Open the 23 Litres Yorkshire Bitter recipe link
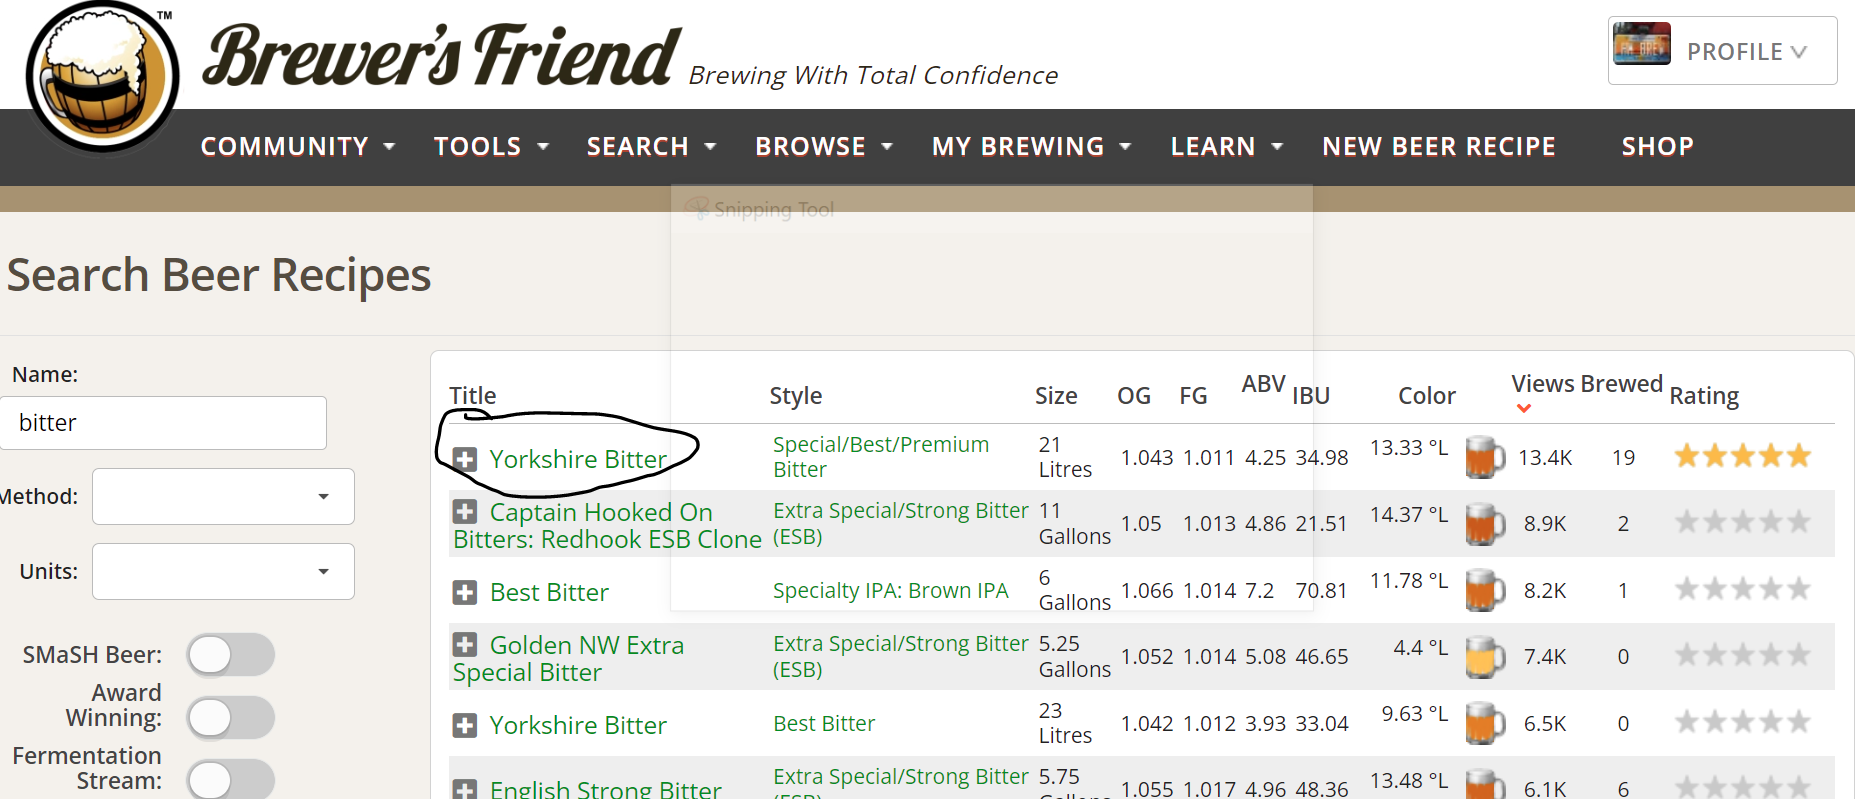The width and height of the screenshot is (1855, 799). [578, 725]
